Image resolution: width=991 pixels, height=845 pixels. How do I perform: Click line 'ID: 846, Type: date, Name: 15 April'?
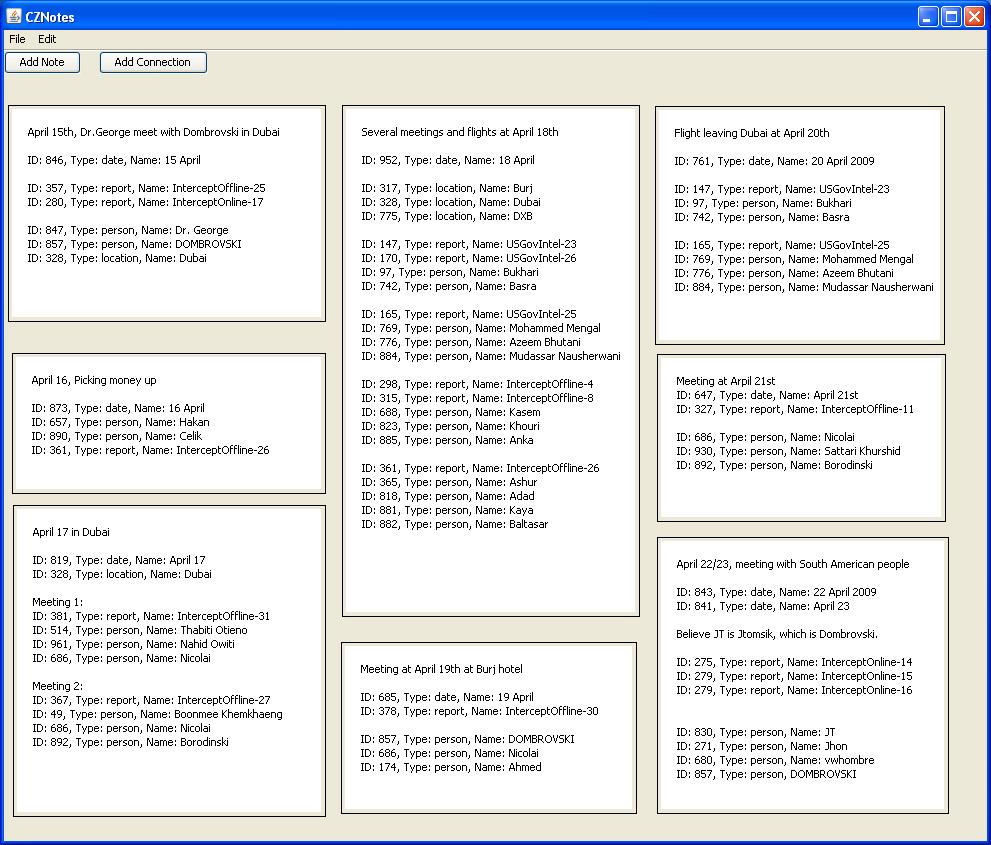coord(114,160)
